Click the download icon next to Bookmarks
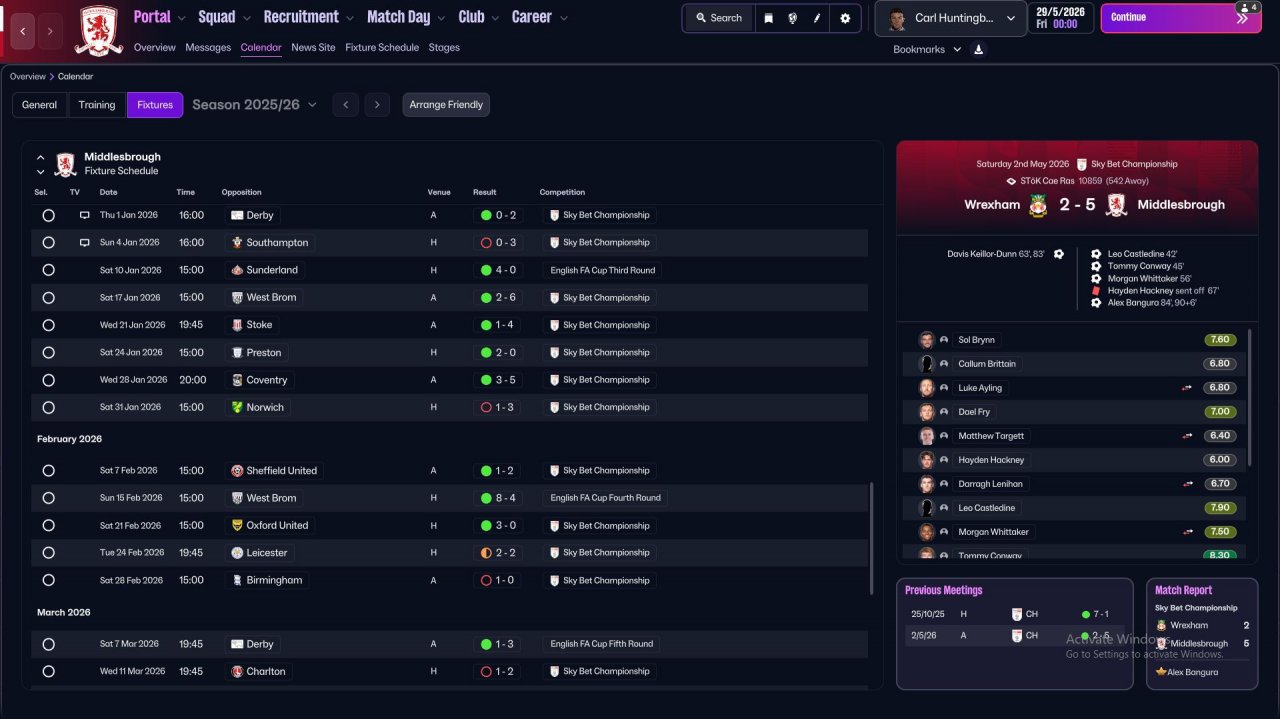Image resolution: width=1280 pixels, height=719 pixels. point(978,49)
